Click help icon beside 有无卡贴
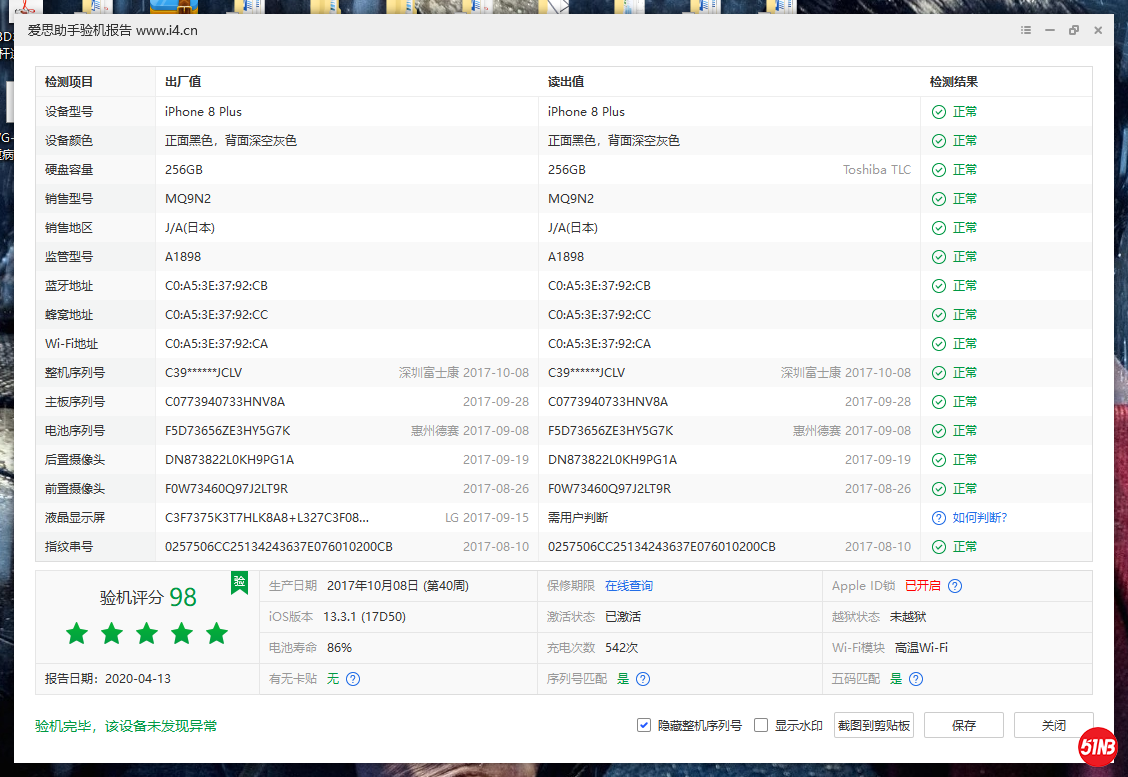This screenshot has height=777, width=1128. tap(353, 679)
